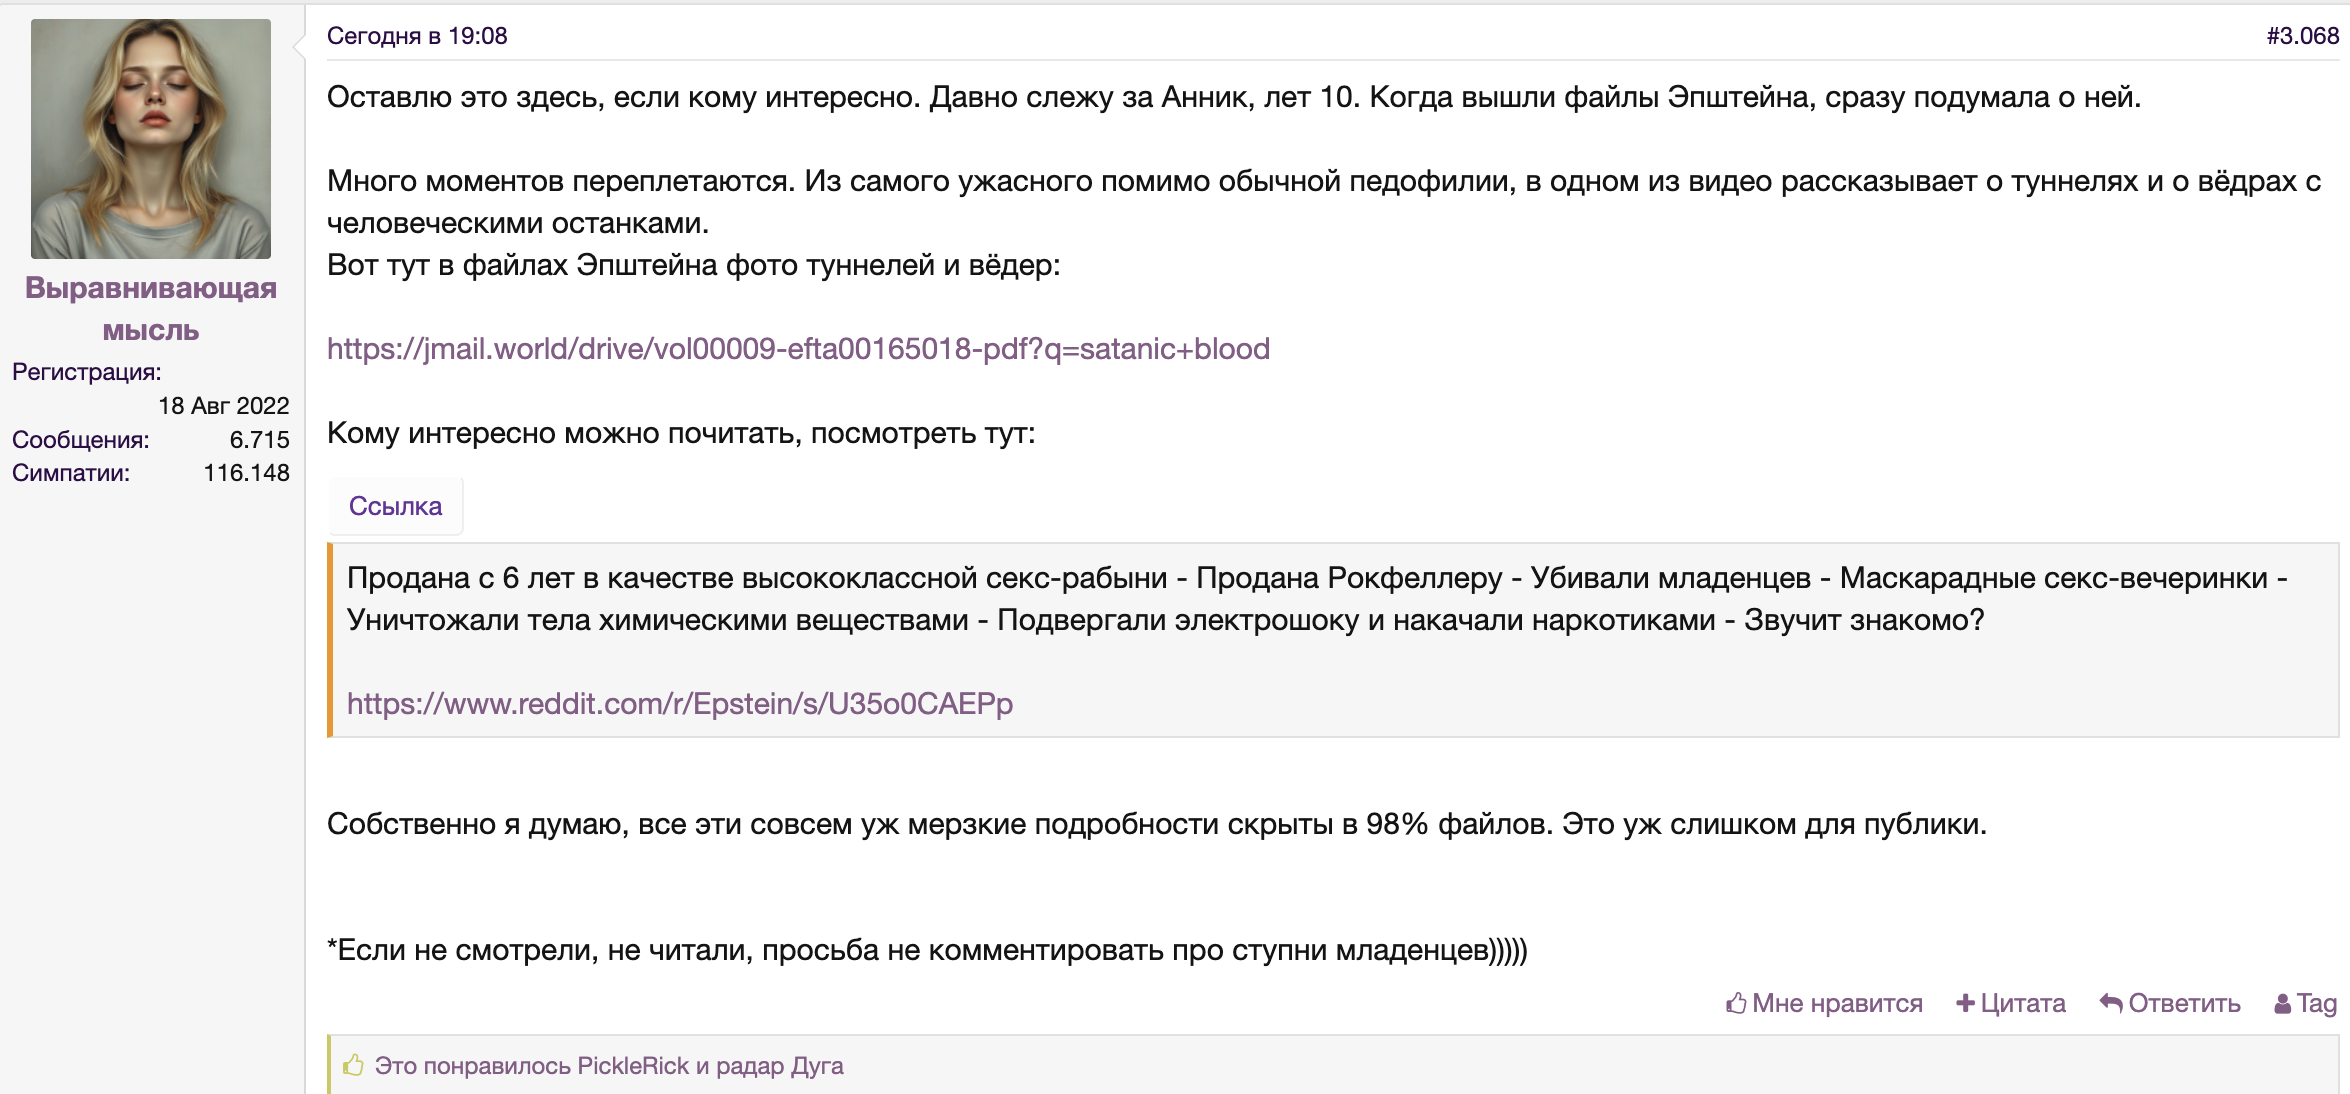Click the Симпатии label under the username
Screen dimensions: 2350x1094
[x=71, y=473]
